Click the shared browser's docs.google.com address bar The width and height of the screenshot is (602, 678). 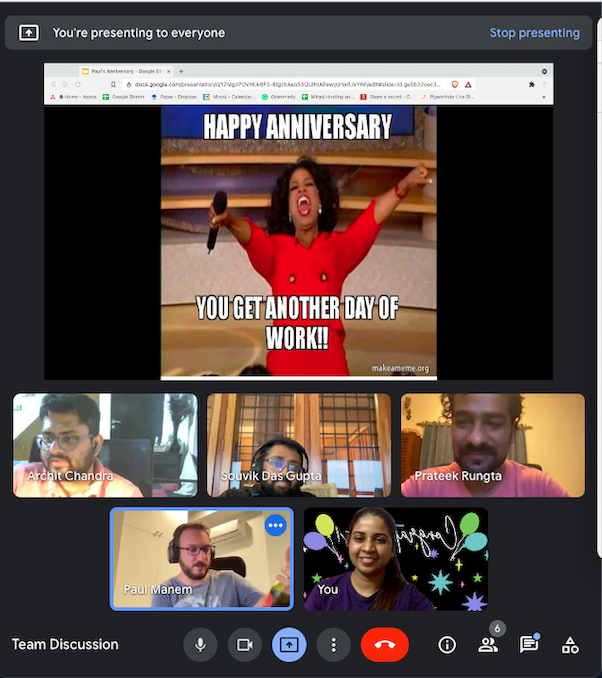point(287,84)
